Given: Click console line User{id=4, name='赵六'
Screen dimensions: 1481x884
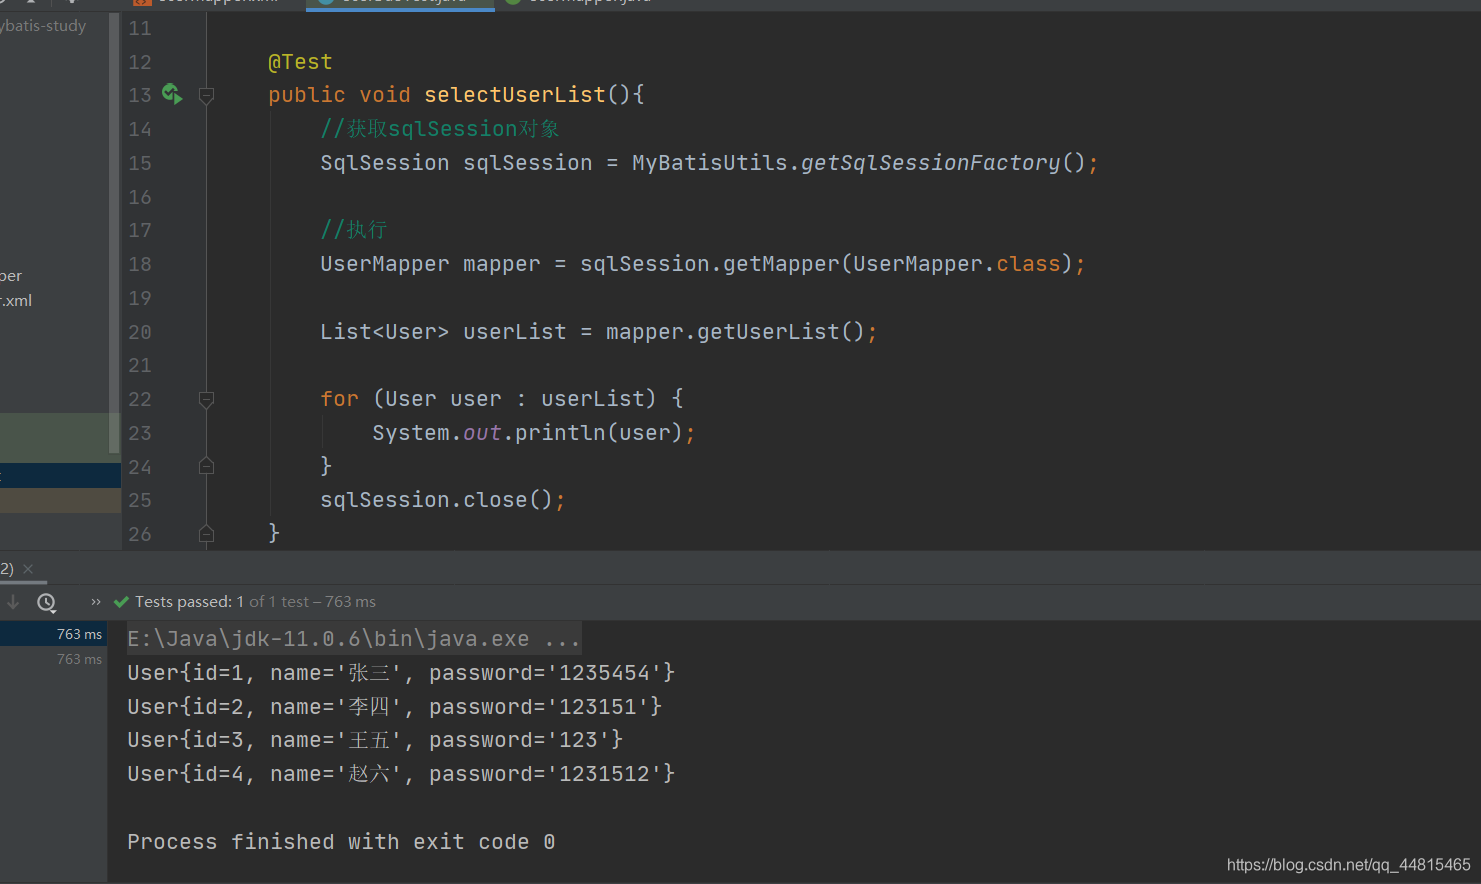Looking at the screenshot, I should pyautogui.click(x=401, y=774).
